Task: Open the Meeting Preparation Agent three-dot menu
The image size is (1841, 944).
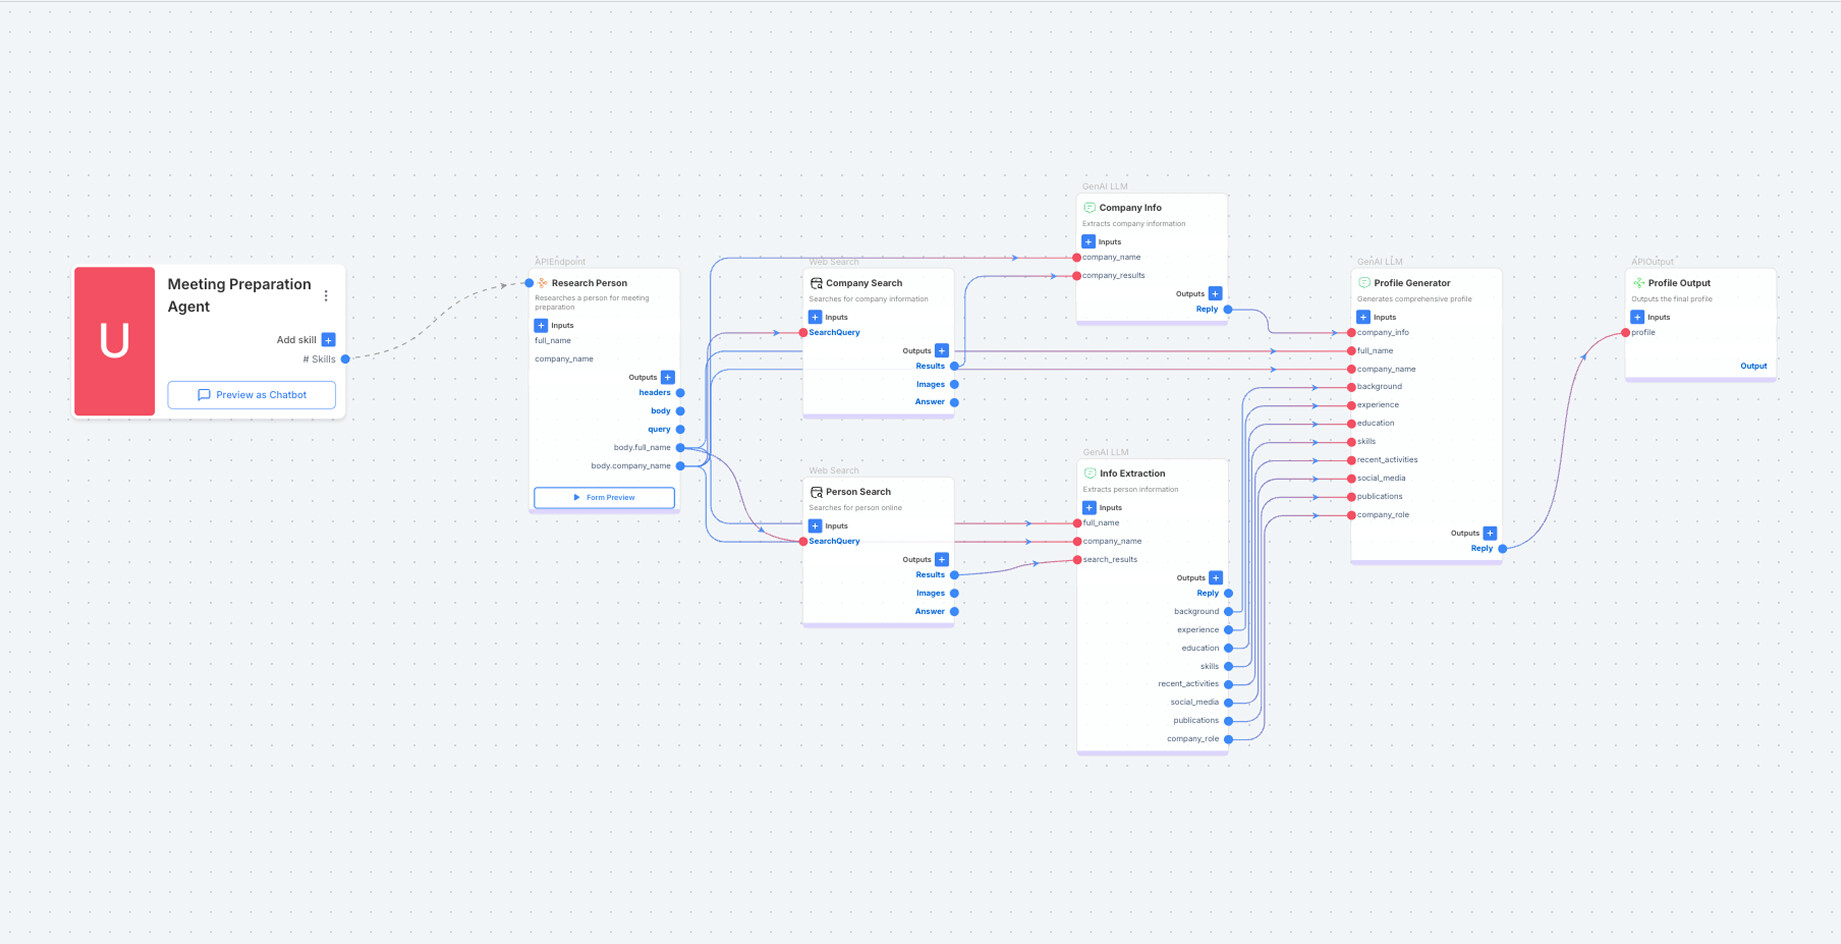Action: (326, 296)
